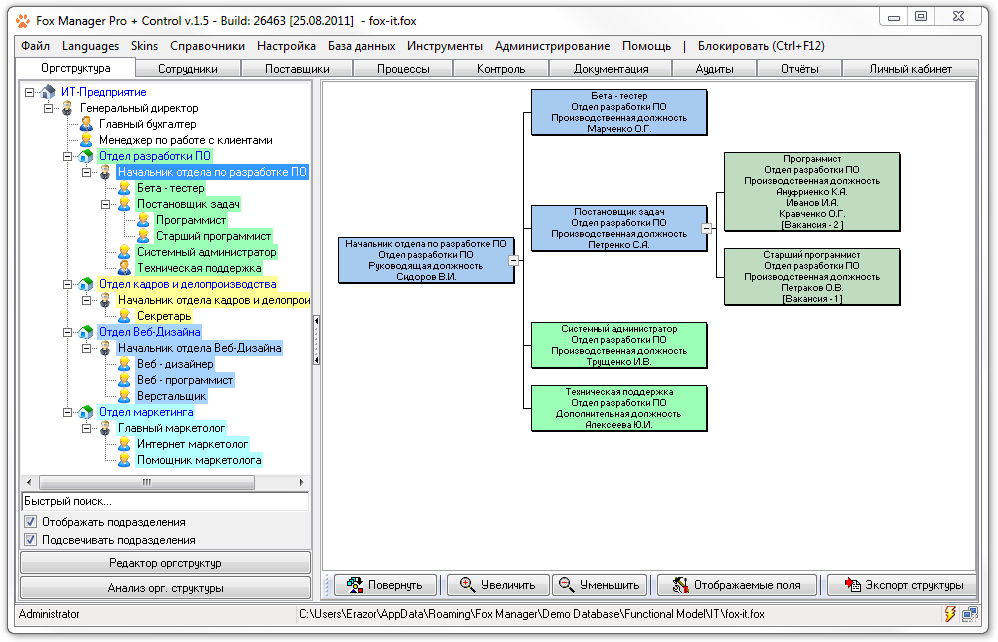The height and width of the screenshot is (642, 998).
Task: Click the Отдел кадров и делопроизводства department icon
Action: [86, 284]
